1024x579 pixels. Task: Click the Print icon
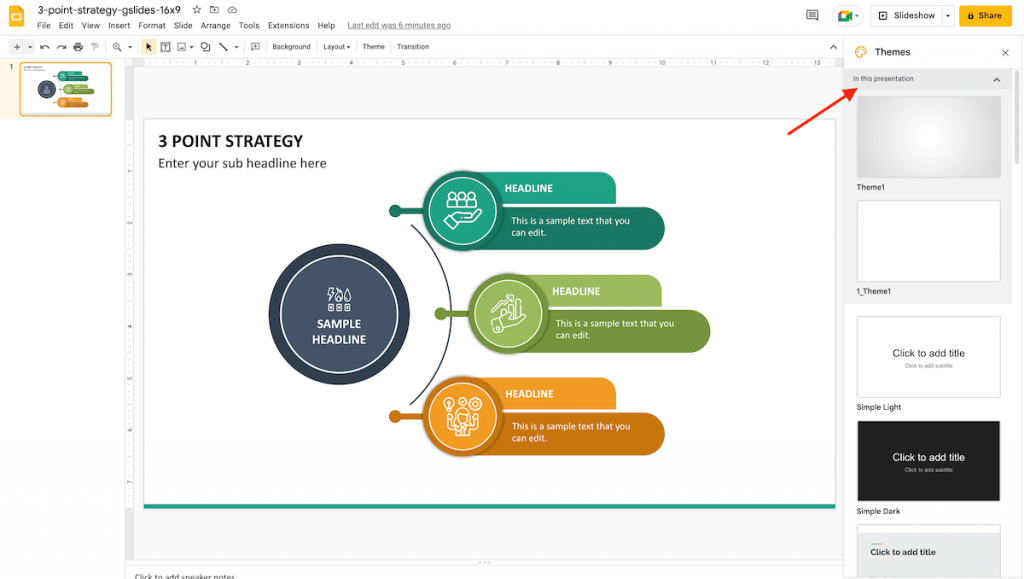[x=77, y=46]
